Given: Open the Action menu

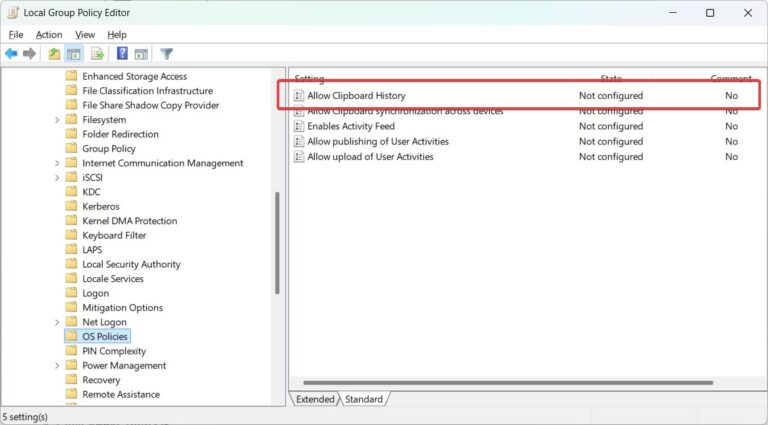Looking at the screenshot, I should (x=49, y=35).
